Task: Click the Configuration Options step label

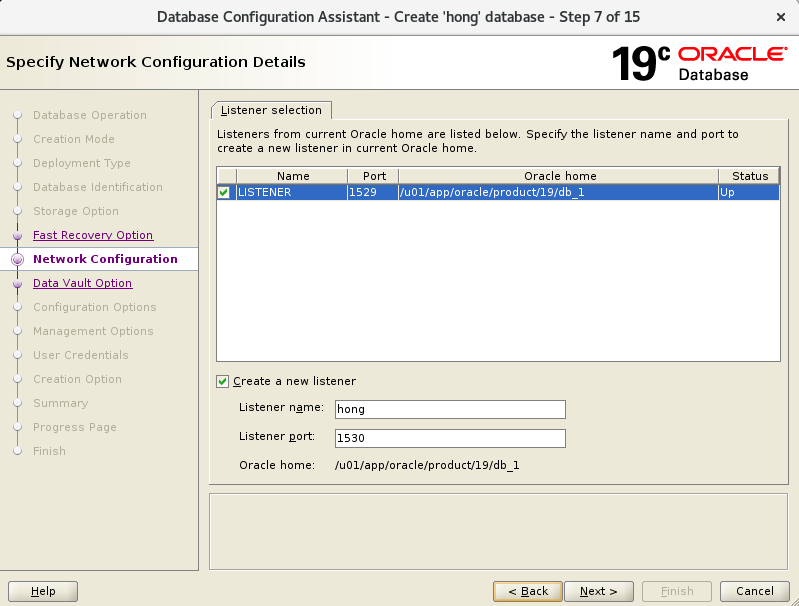Action: click(x=95, y=307)
